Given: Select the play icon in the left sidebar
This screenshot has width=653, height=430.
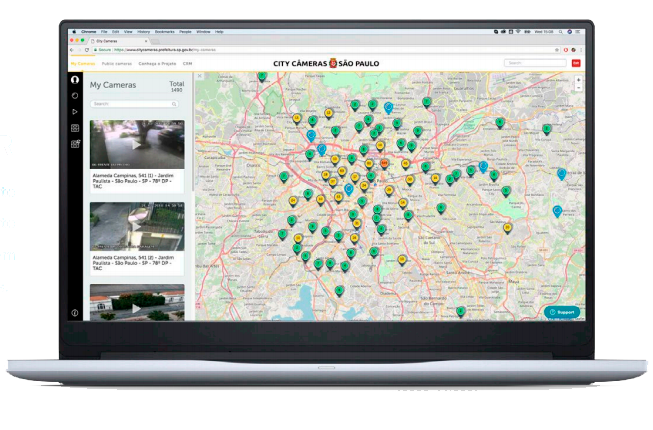Looking at the screenshot, I should [75, 112].
